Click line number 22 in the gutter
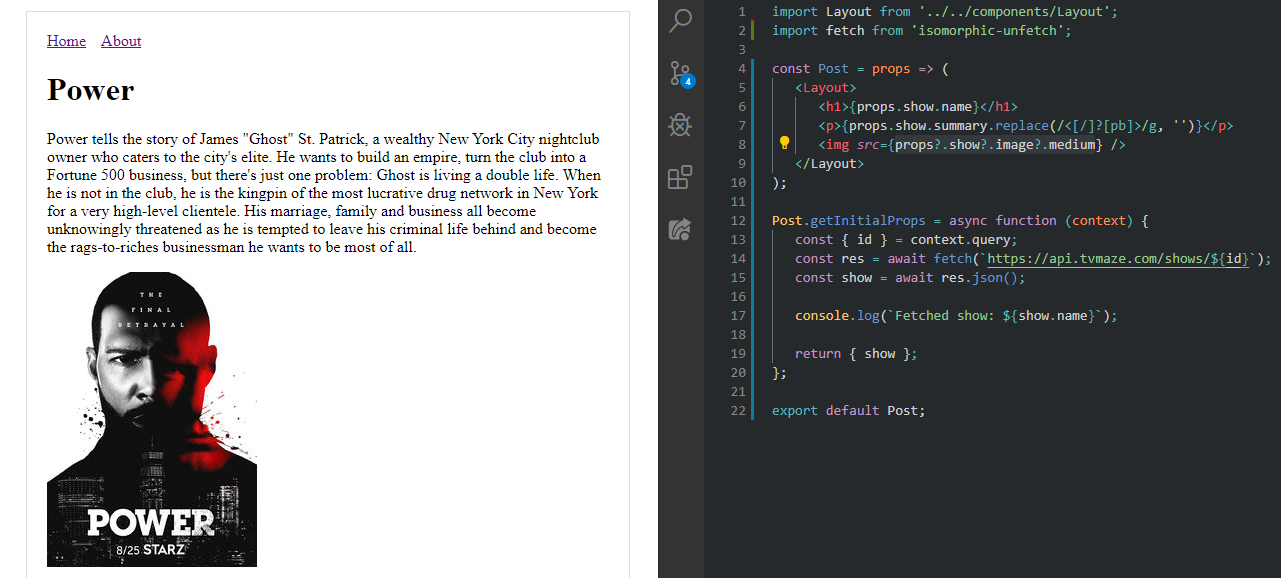 (738, 410)
